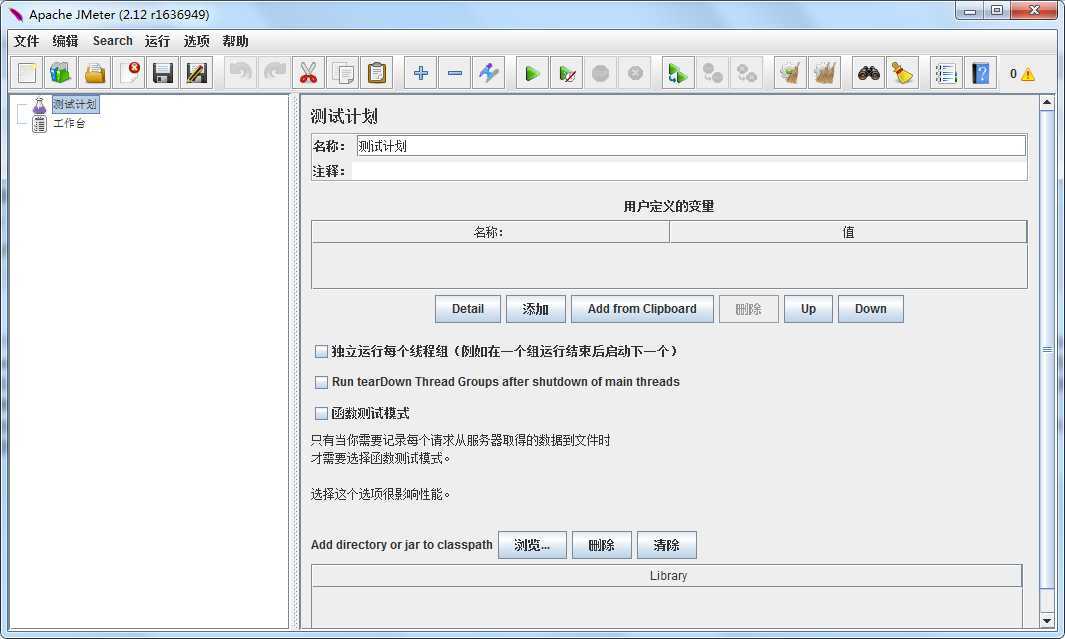Toggle the 函数测试模式 checkbox
The width and height of the screenshot is (1065, 639).
click(321, 413)
